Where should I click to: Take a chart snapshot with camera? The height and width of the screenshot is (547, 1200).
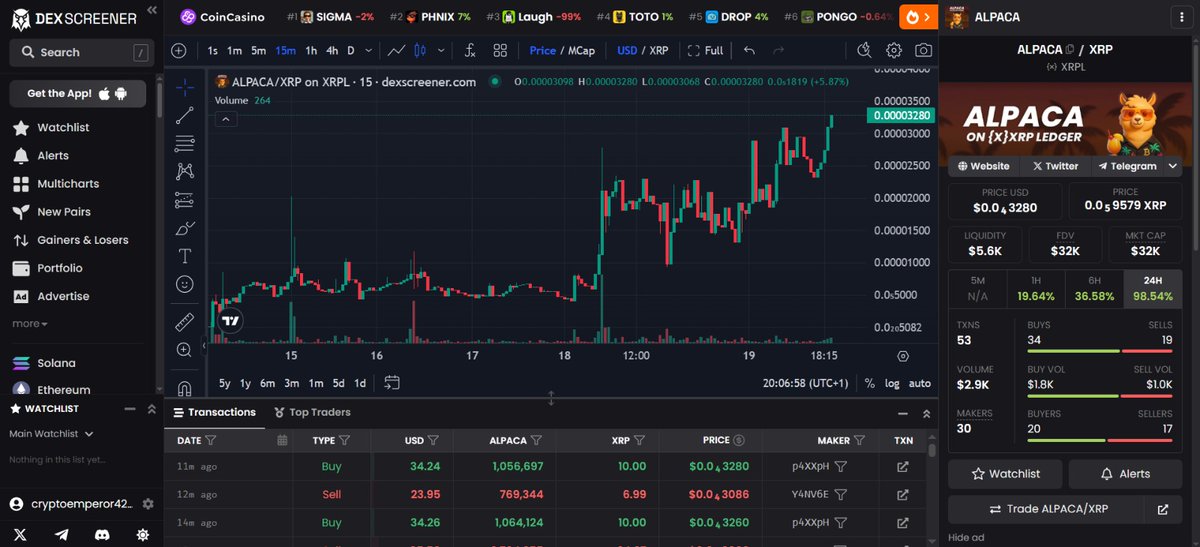(x=924, y=50)
